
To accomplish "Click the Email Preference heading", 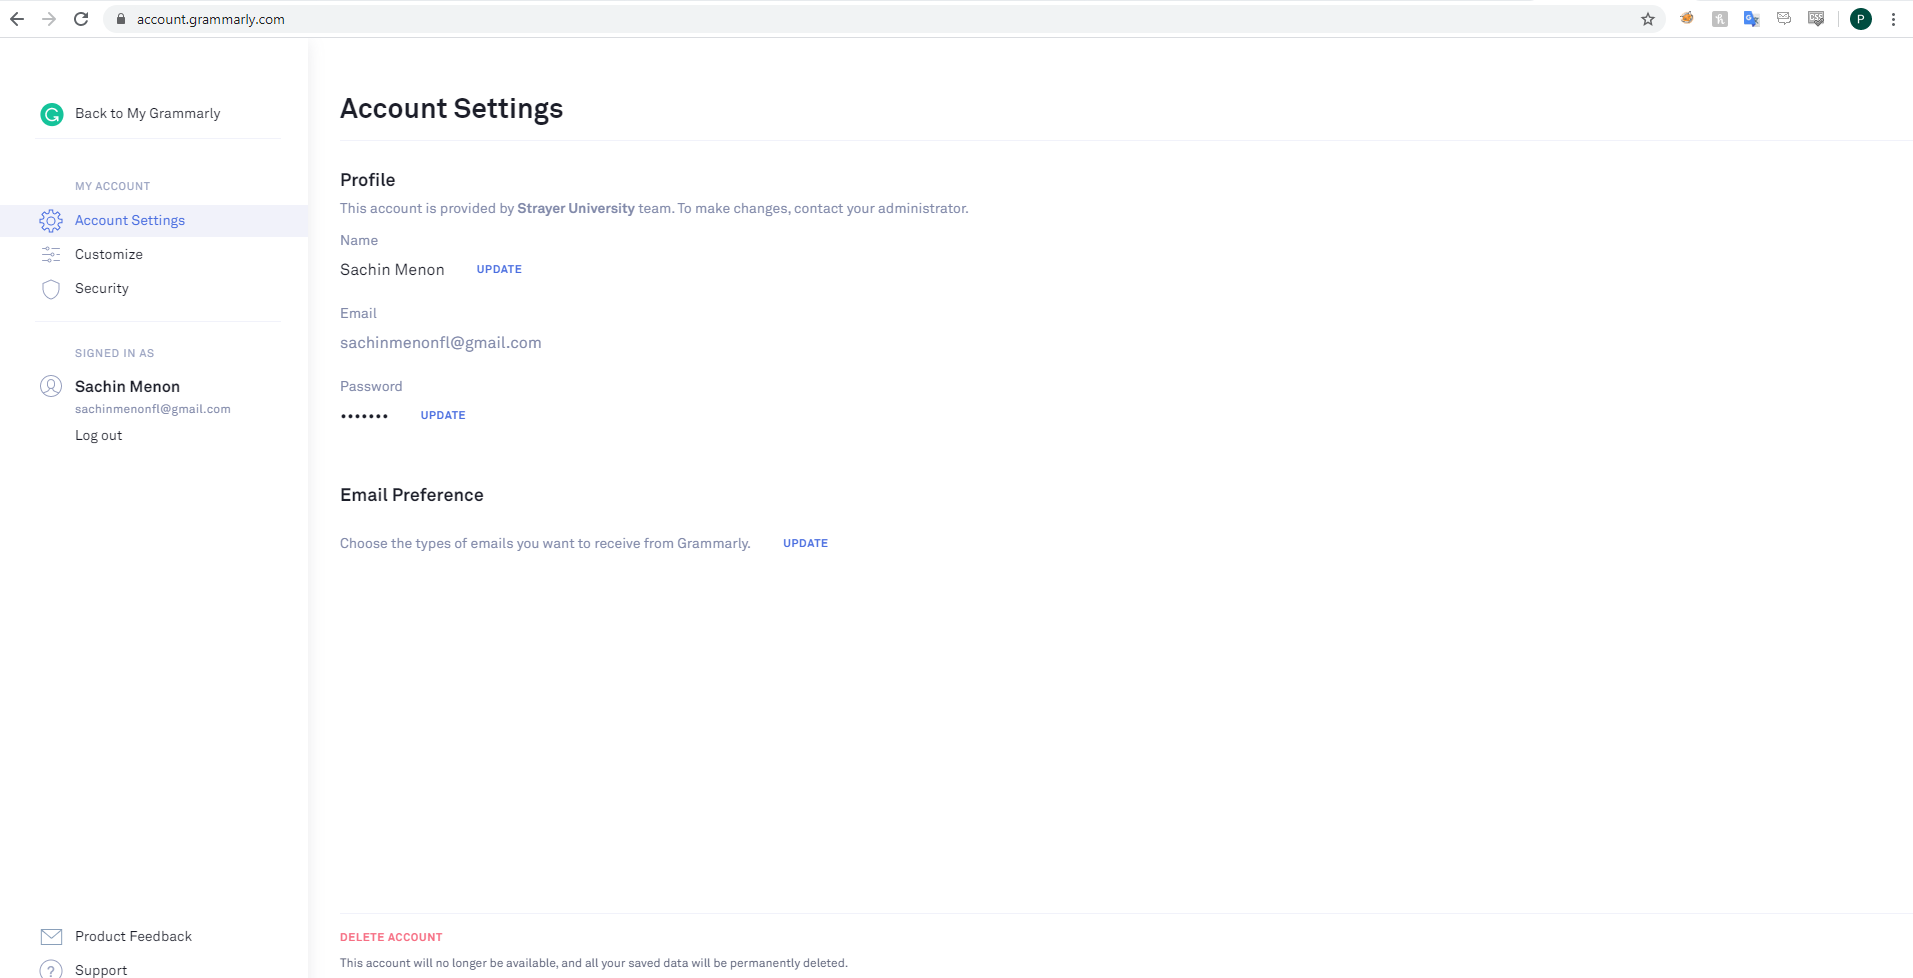I will pyautogui.click(x=411, y=495).
